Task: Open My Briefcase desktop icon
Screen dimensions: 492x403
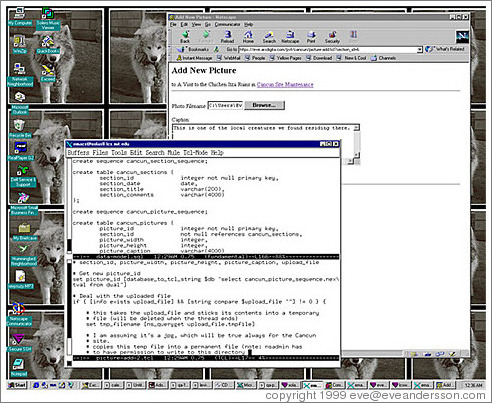Action: click(25, 232)
